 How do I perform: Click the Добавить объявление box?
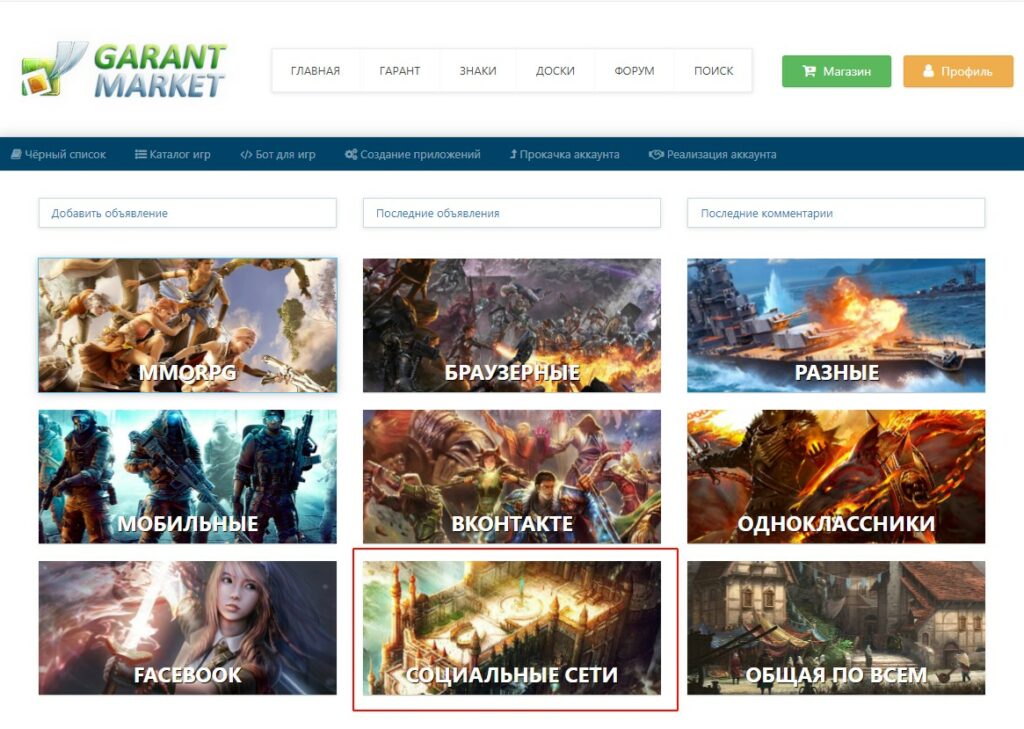tap(187, 213)
